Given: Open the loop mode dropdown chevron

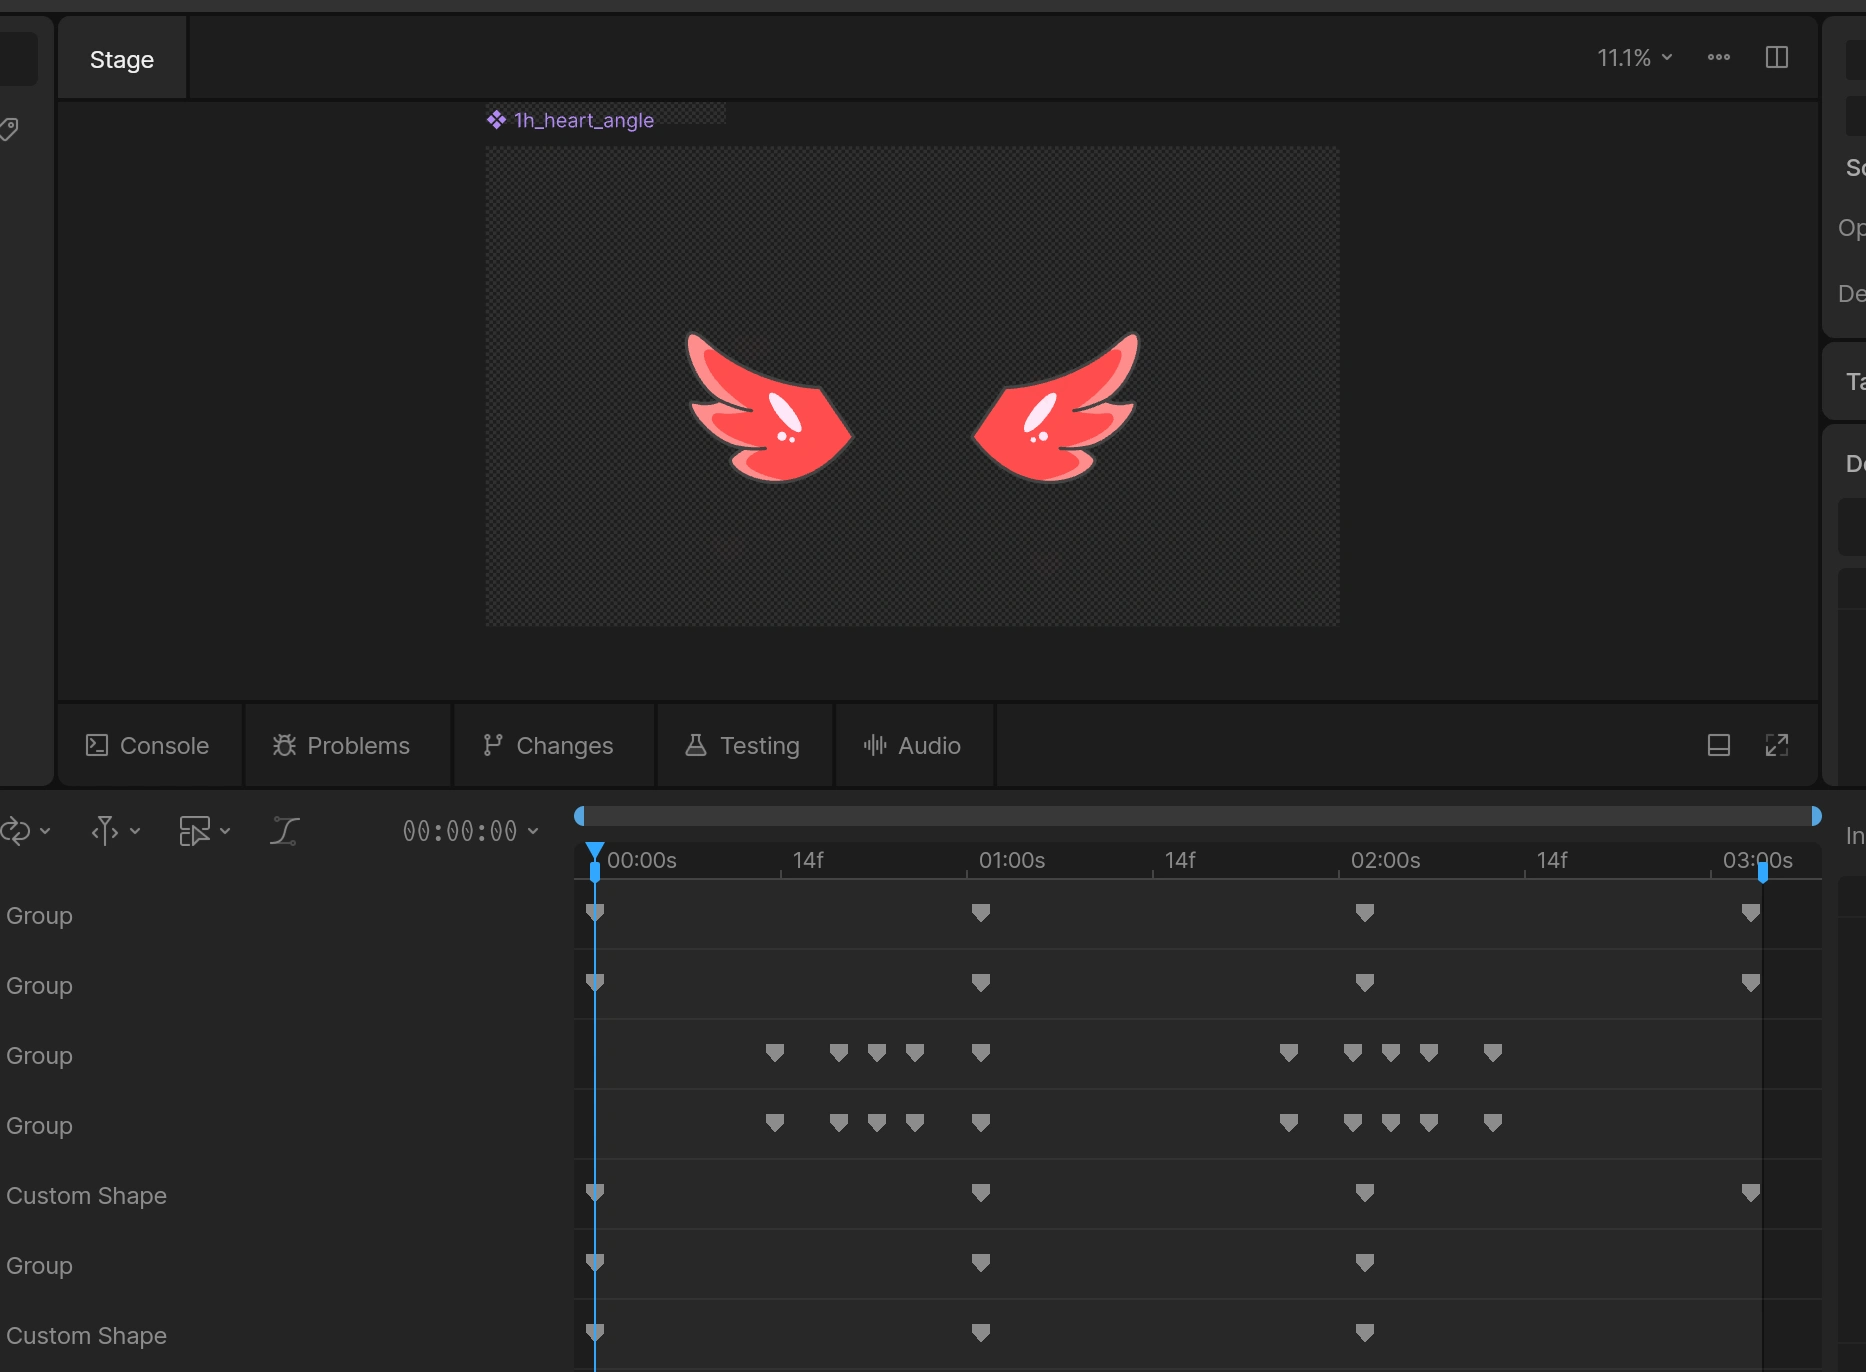Looking at the screenshot, I should pos(45,831).
